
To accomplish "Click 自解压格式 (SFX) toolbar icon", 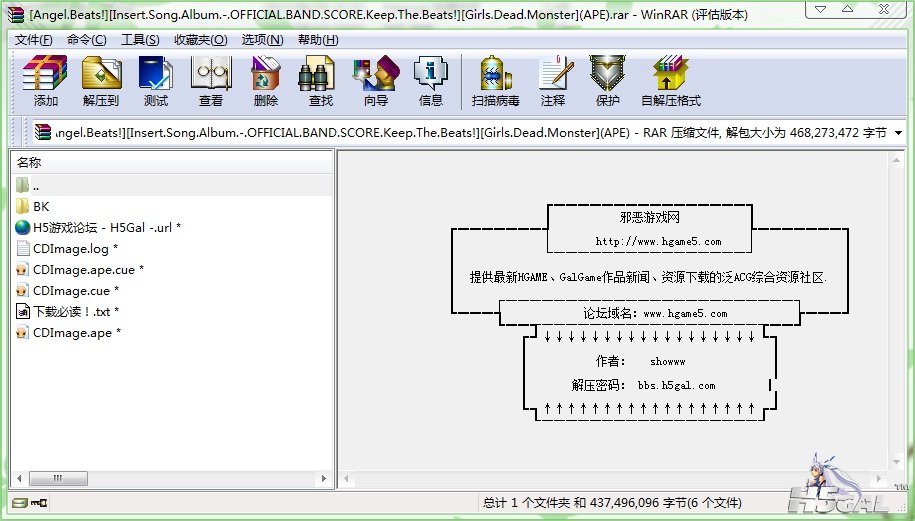I will [670, 81].
